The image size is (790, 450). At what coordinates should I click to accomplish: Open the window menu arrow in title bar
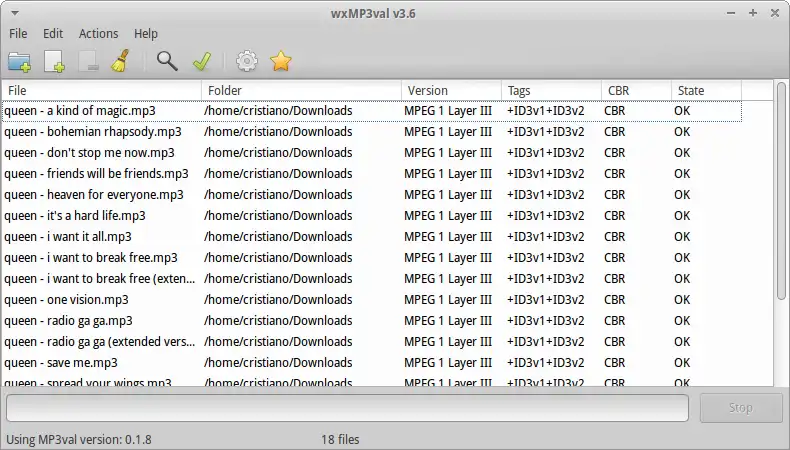15,13
